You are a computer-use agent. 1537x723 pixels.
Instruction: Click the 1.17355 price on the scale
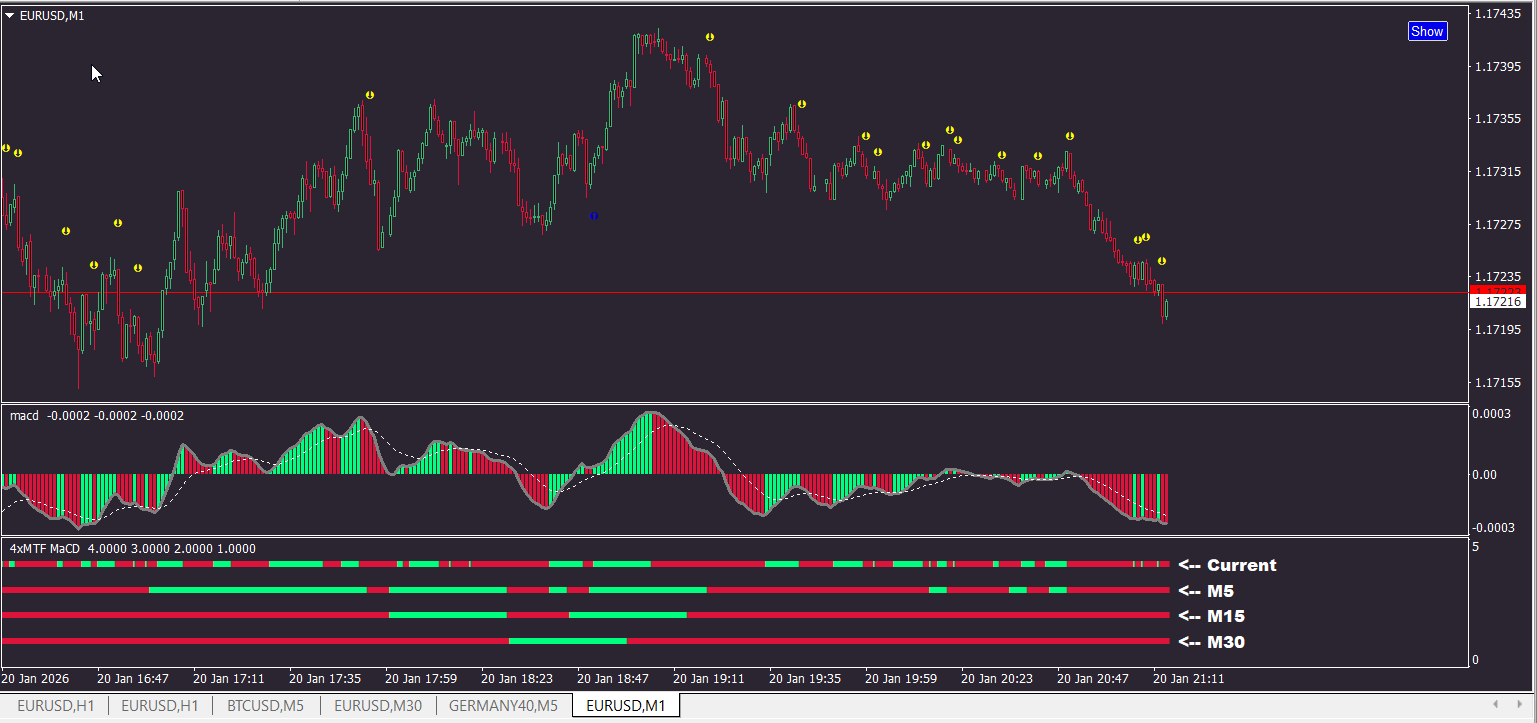1498,119
